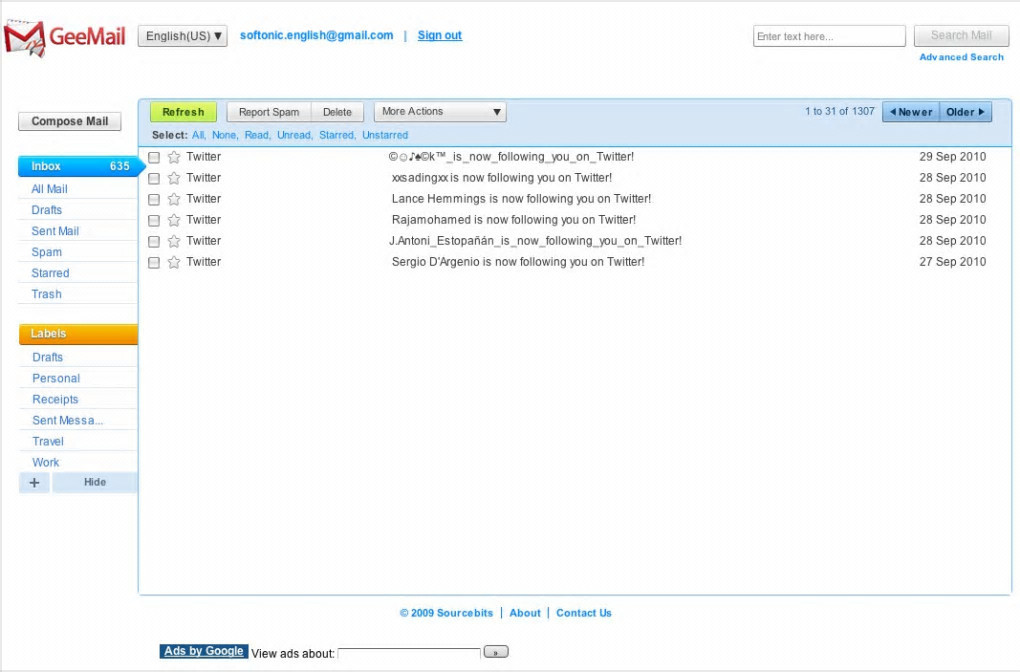Open the Spam folder
This screenshot has height=672, width=1020.
pos(47,252)
